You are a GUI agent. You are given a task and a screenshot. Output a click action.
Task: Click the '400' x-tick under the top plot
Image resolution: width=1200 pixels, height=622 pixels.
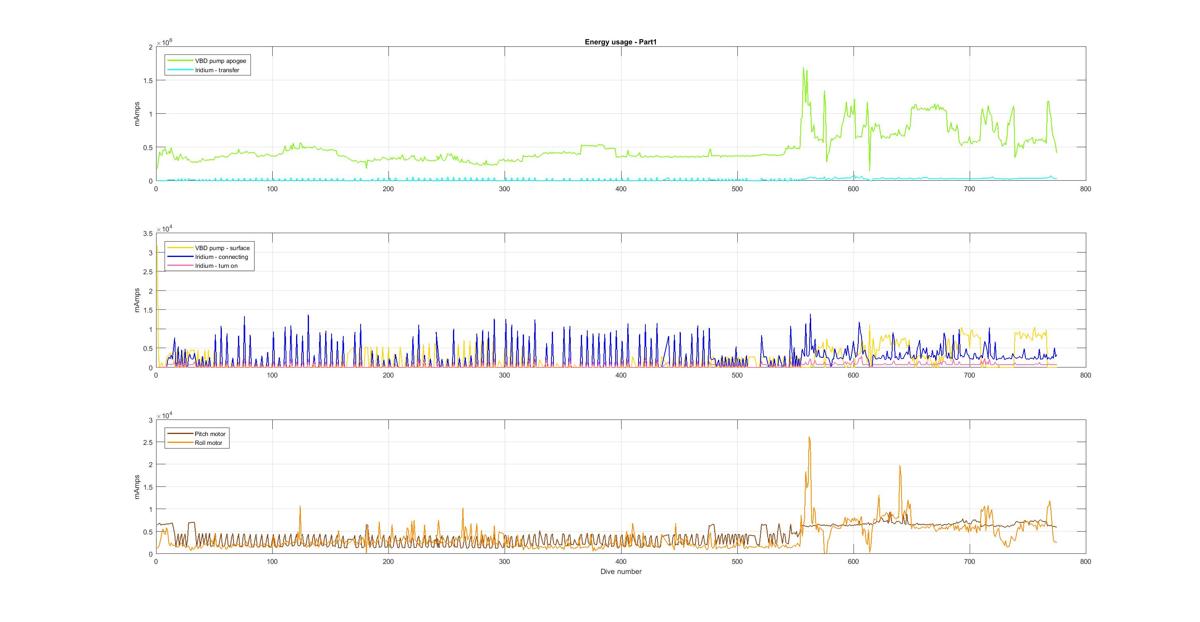click(x=621, y=188)
